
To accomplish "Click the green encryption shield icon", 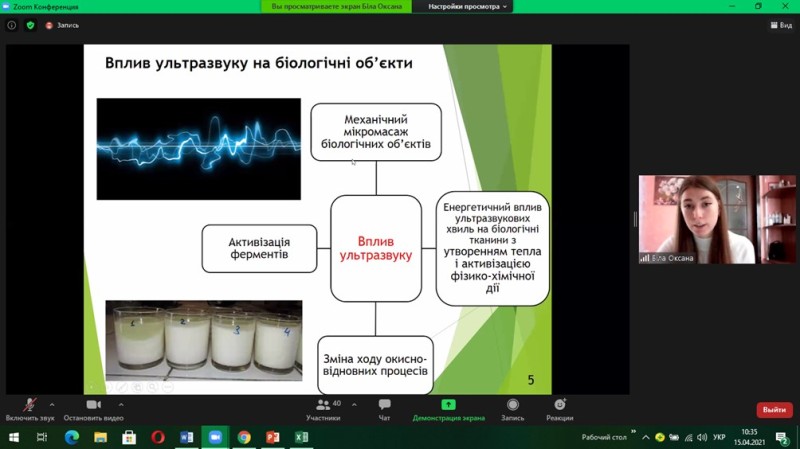I will (x=31, y=25).
